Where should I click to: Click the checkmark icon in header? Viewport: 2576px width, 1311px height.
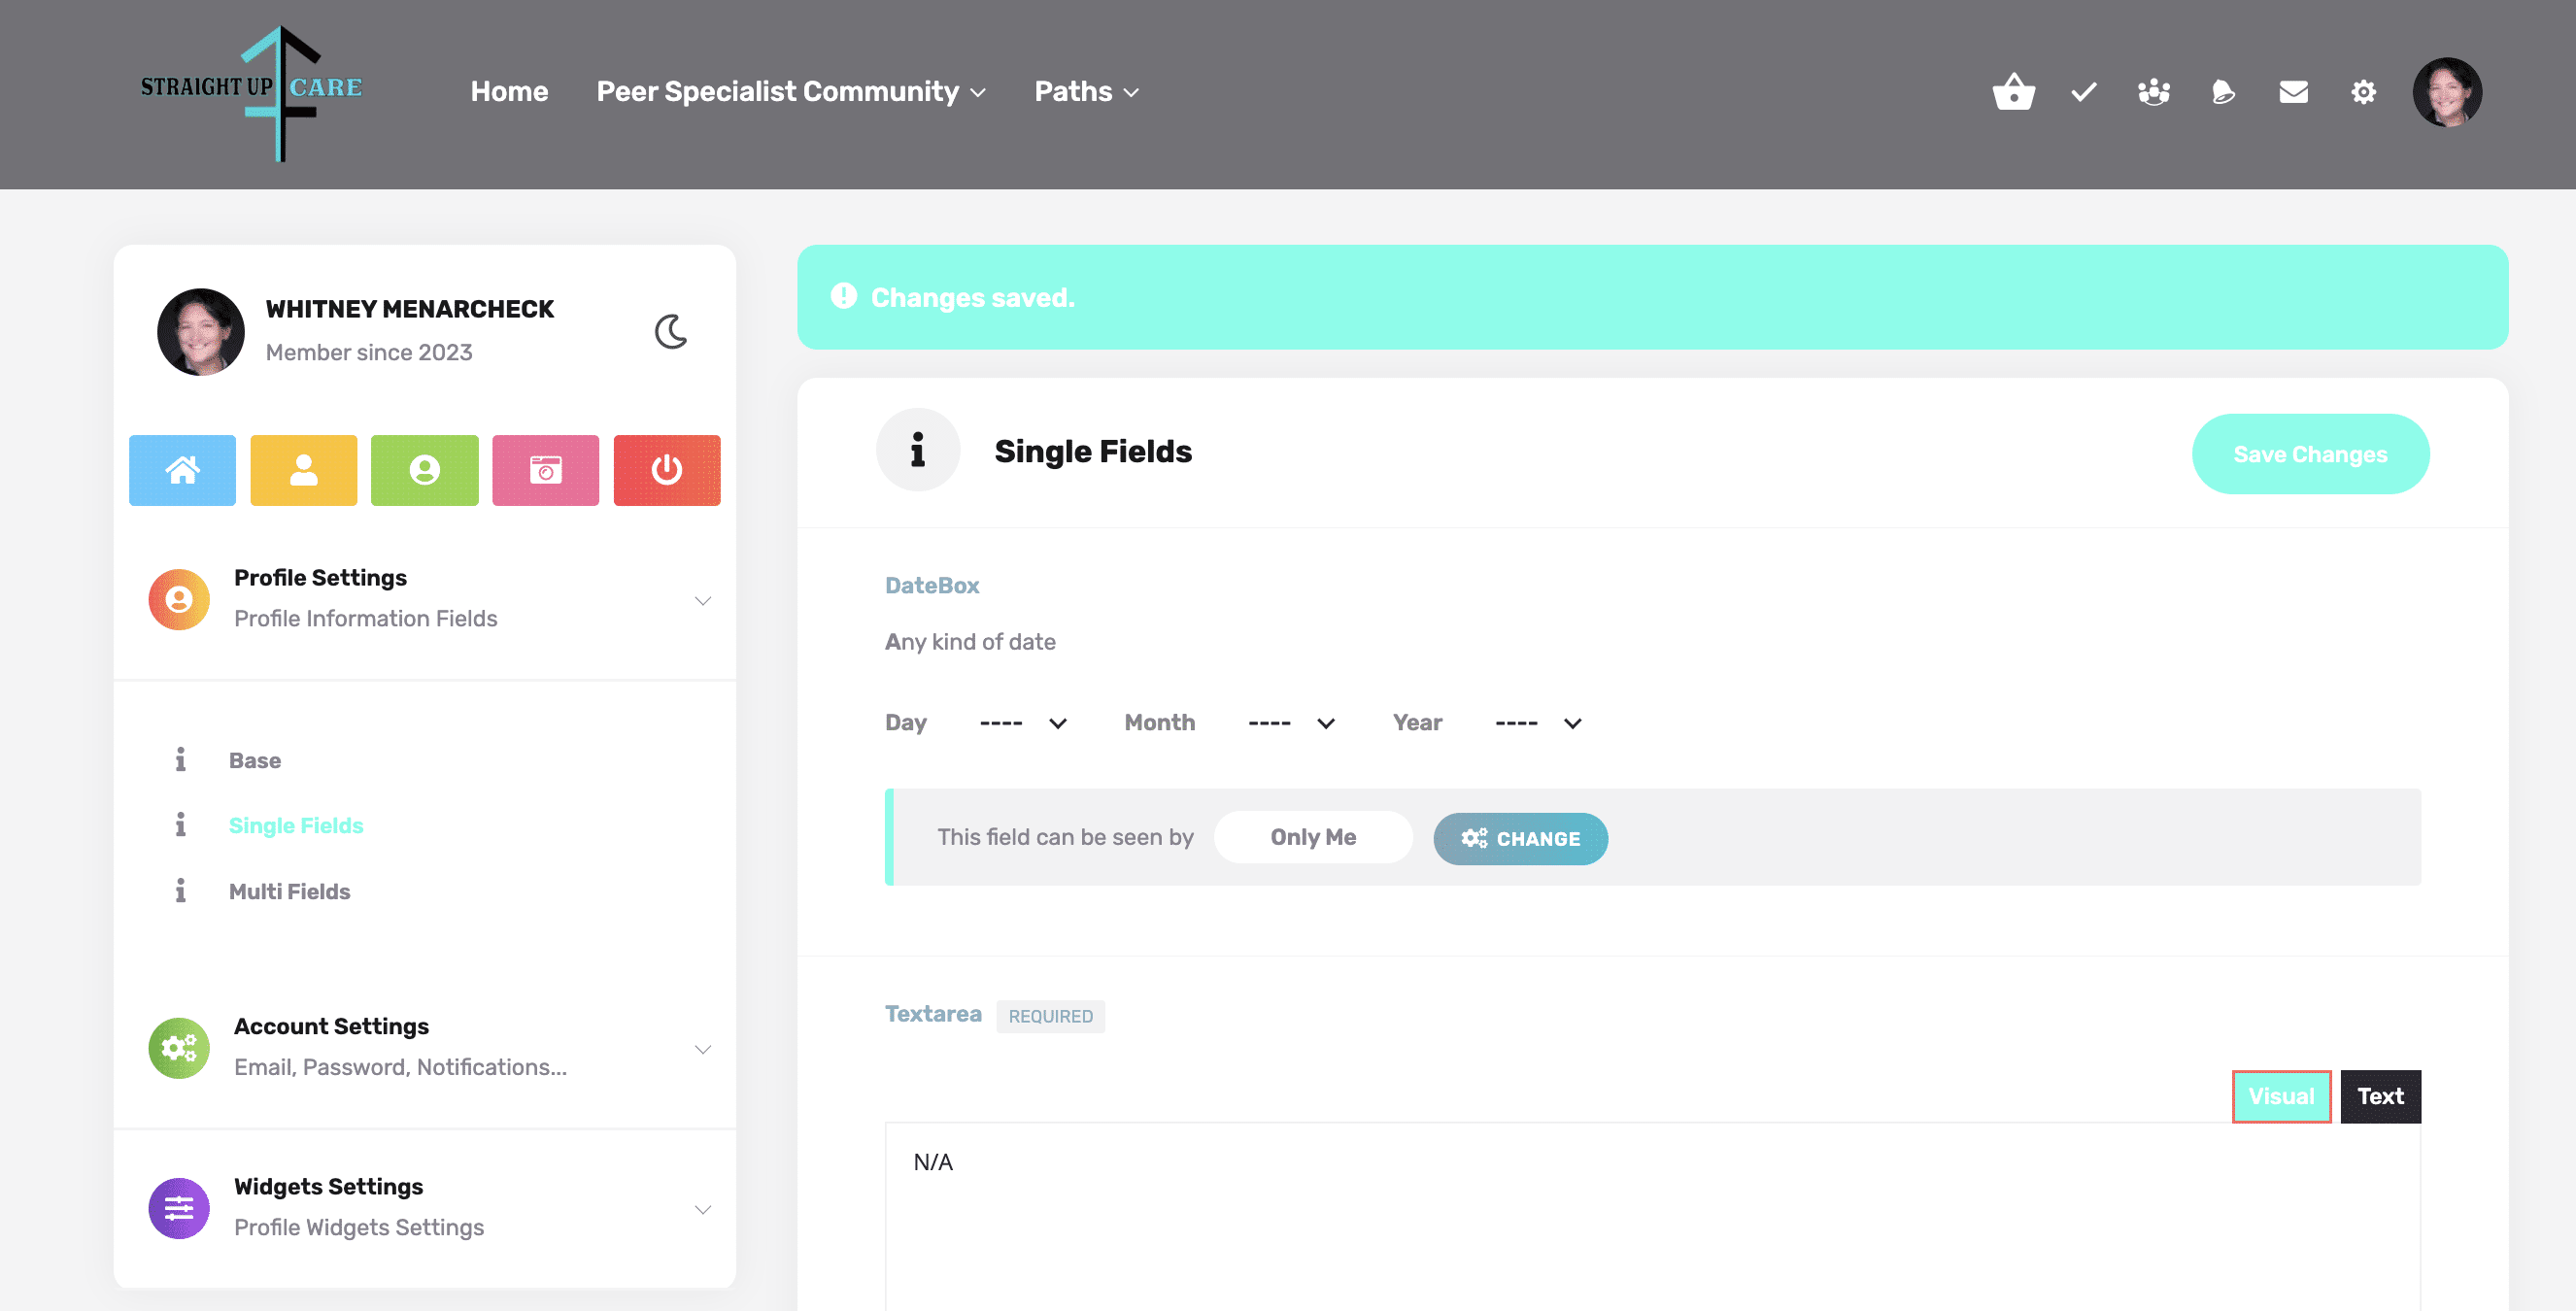(2084, 92)
